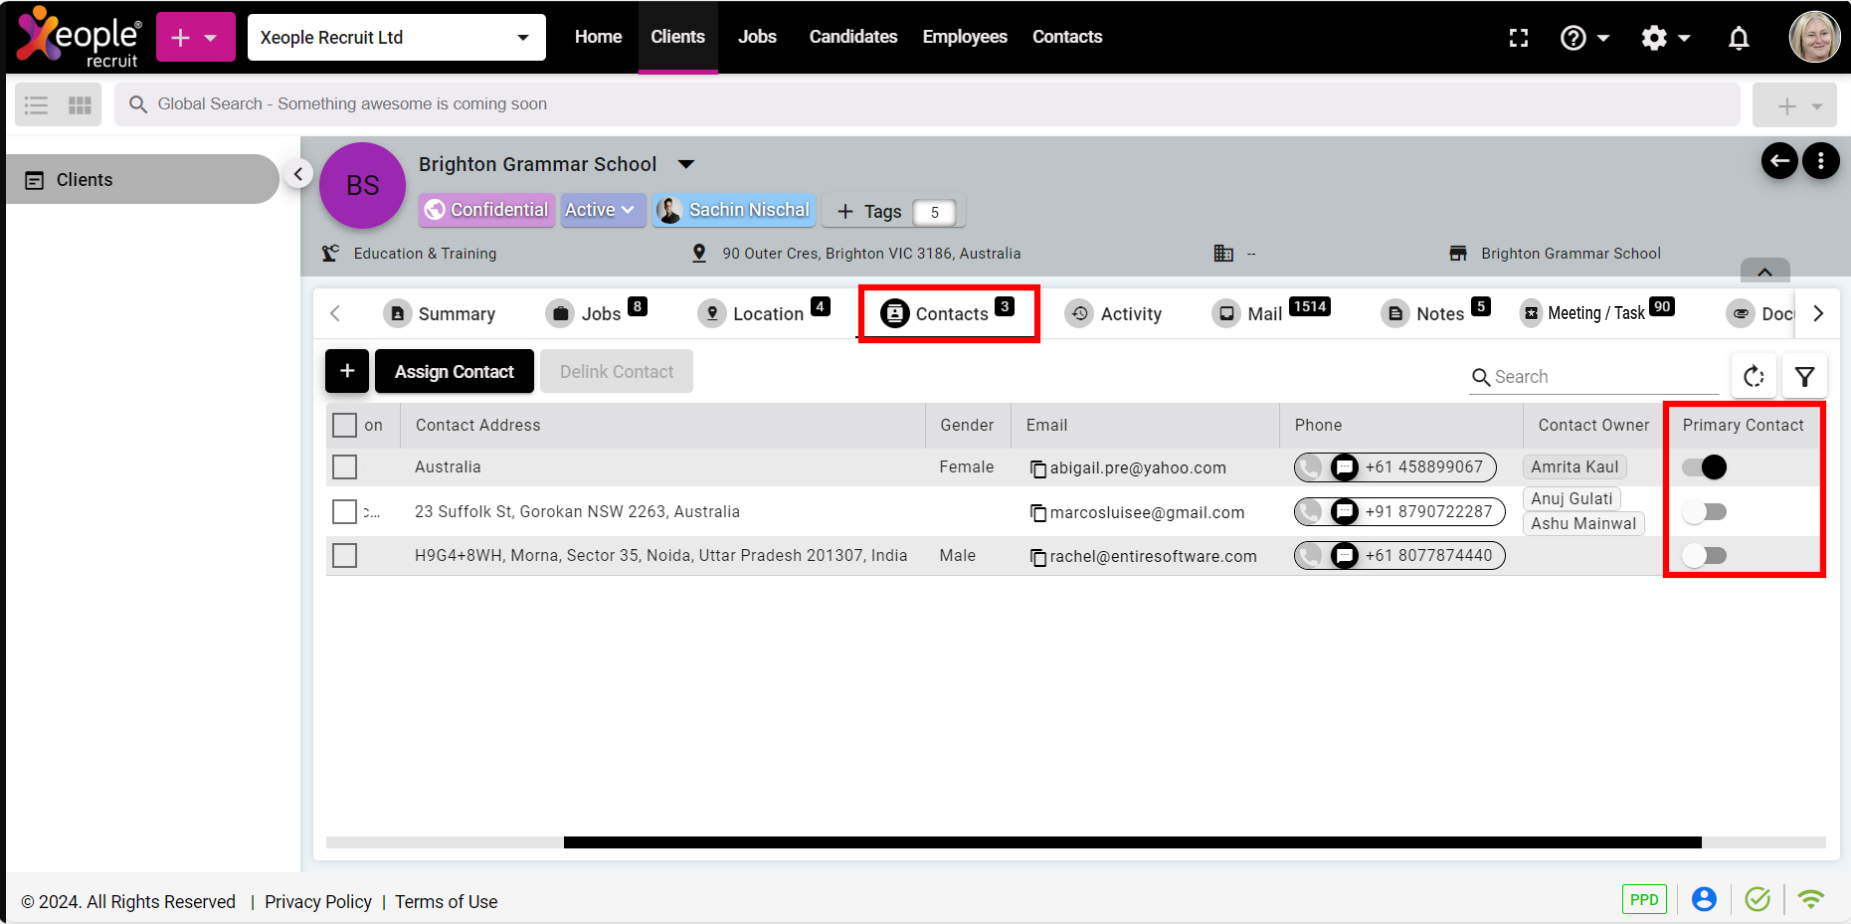Open the help question mark menu
The width and height of the screenshot is (1851, 924).
tap(1584, 38)
